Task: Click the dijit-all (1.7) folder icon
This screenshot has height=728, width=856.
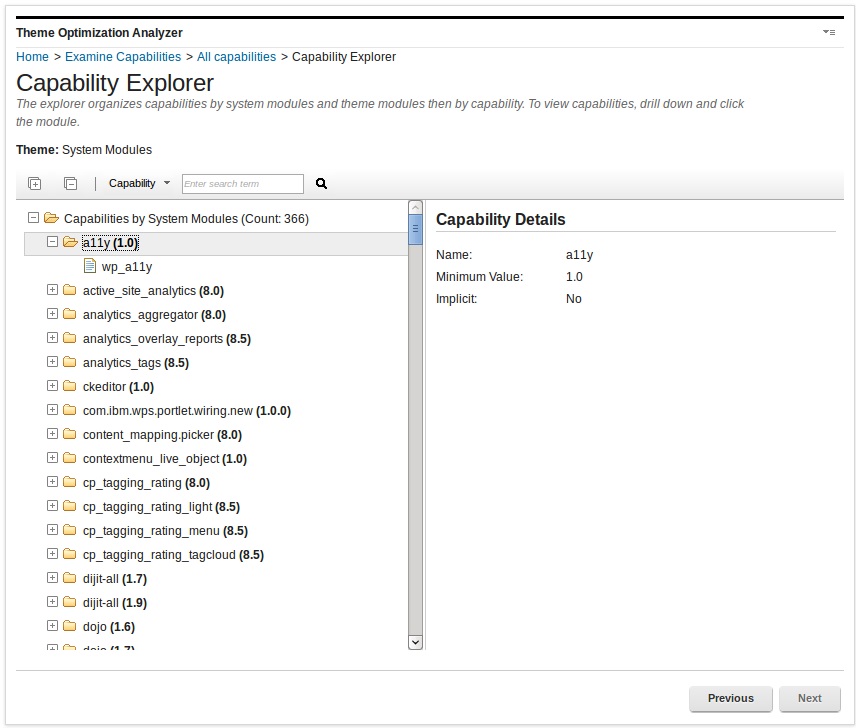Action: point(69,578)
